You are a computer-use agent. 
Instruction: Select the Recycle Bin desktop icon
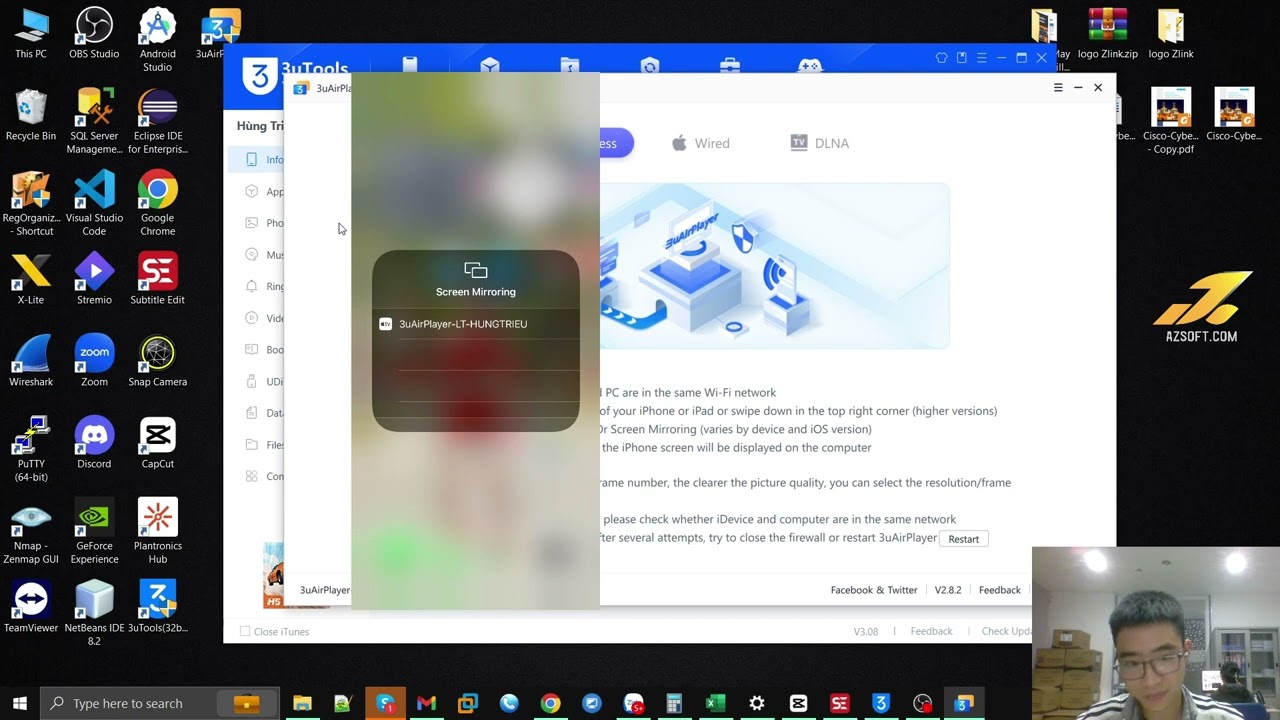pyautogui.click(x=31, y=115)
